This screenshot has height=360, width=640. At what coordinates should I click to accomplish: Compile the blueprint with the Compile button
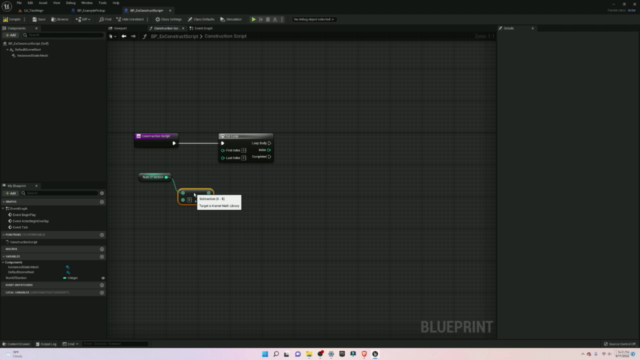[12, 19]
